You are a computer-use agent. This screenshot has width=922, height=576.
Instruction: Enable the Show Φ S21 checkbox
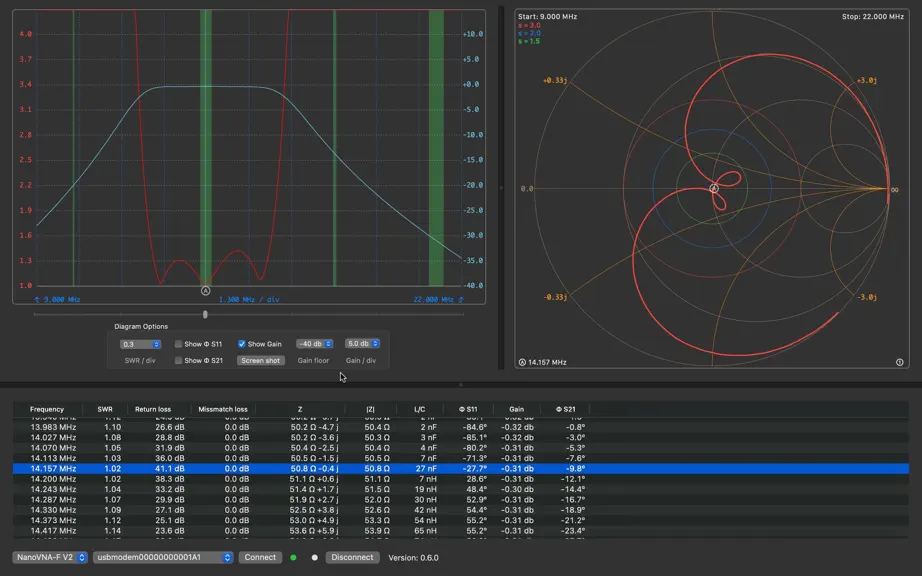pos(178,360)
